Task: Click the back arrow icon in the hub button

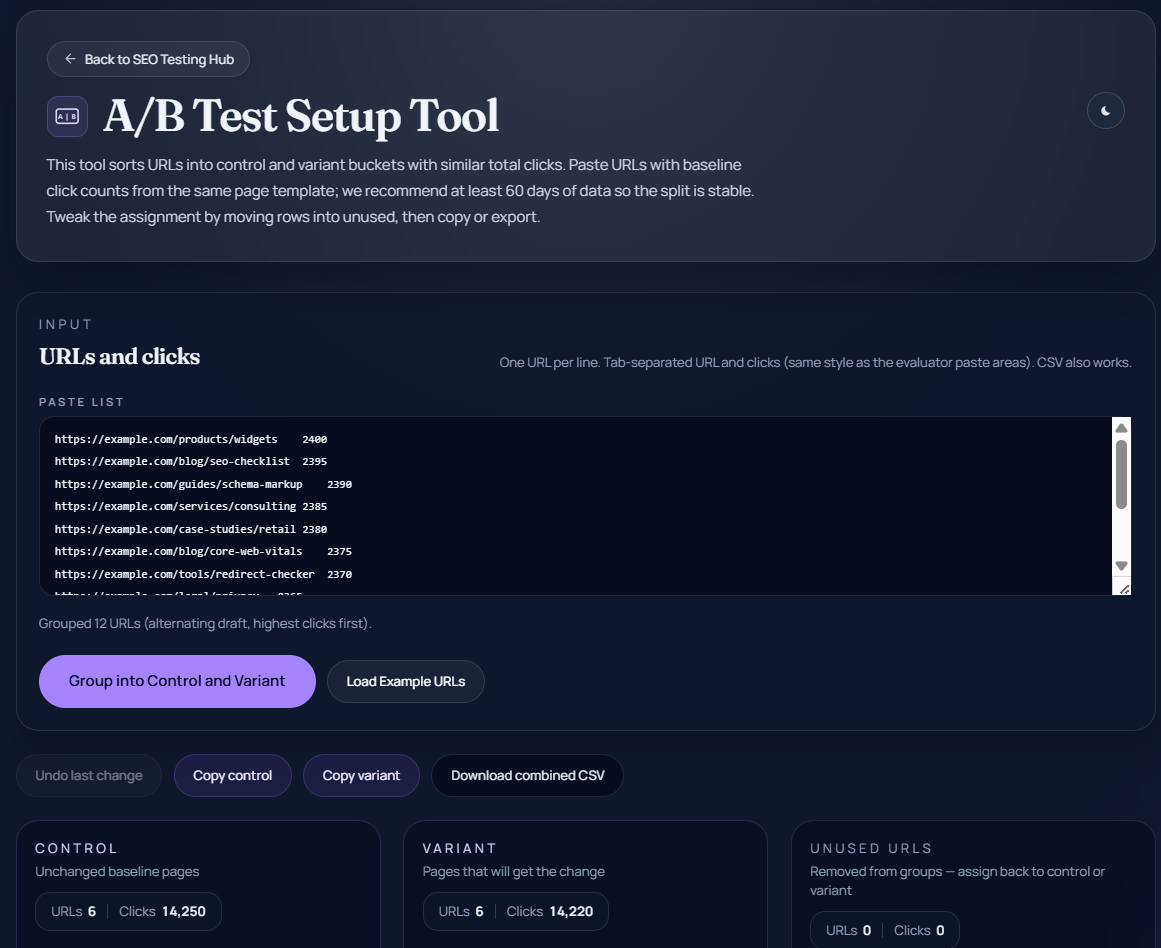Action: click(x=70, y=59)
